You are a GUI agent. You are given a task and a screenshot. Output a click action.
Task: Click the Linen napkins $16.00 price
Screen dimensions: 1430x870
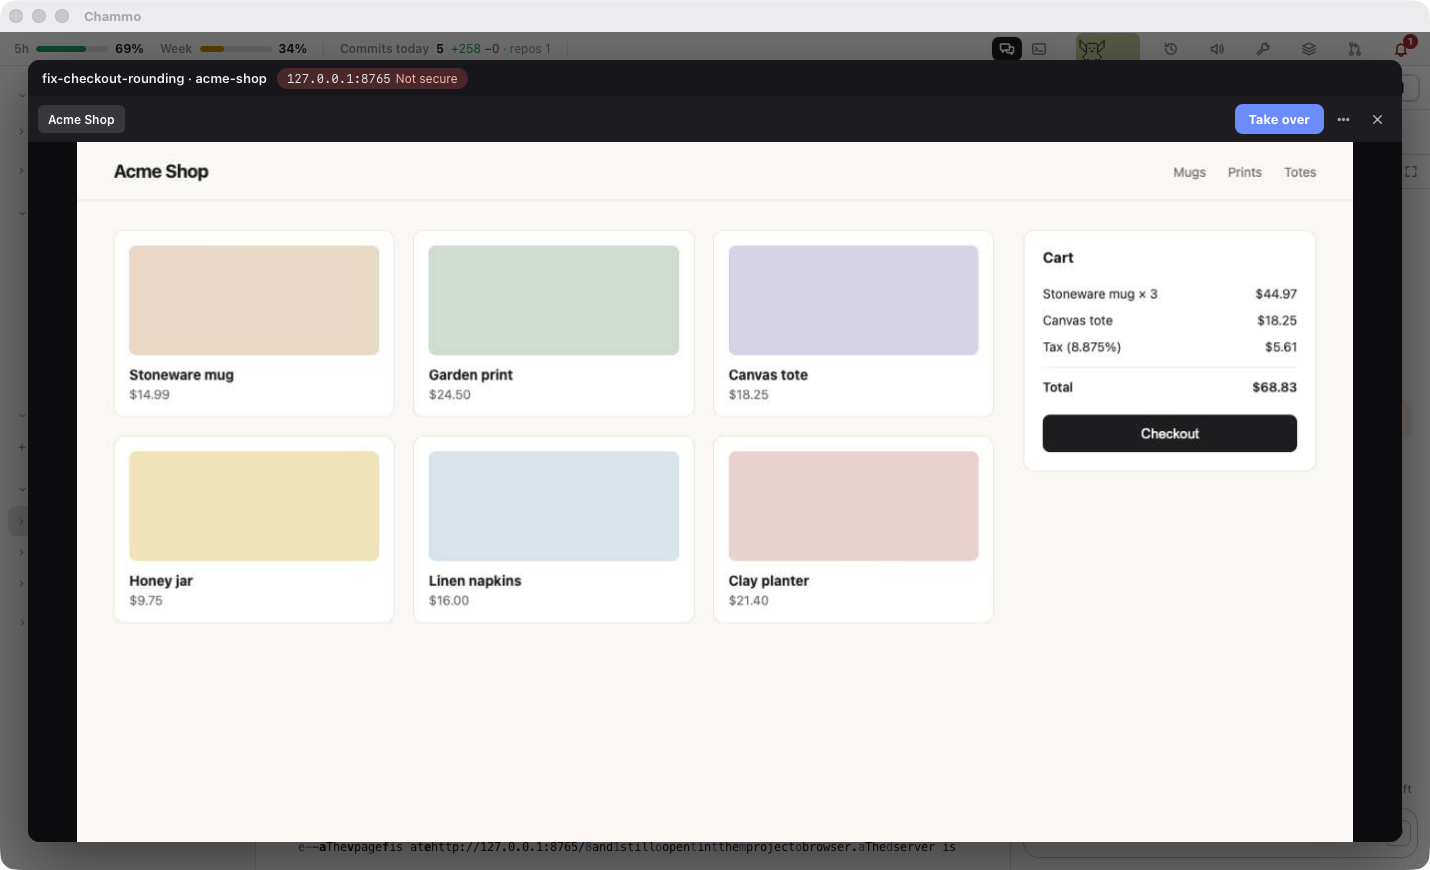click(x=449, y=601)
